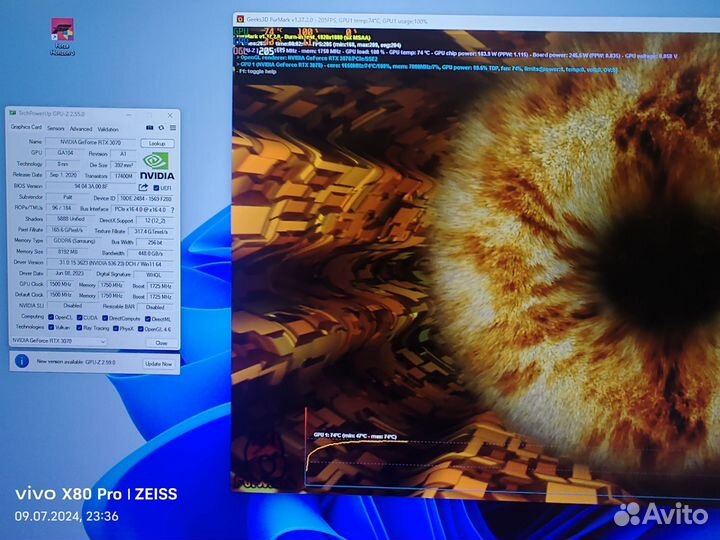This screenshot has height=540, width=720.
Task: Switch to the Advanced tab
Action: [81, 129]
